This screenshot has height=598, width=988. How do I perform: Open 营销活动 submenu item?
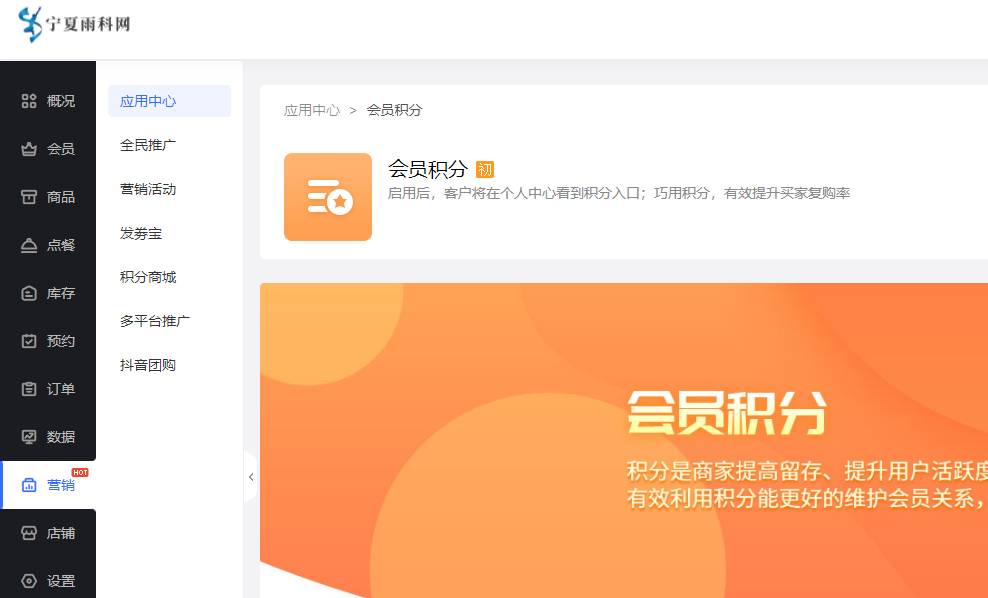[148, 189]
